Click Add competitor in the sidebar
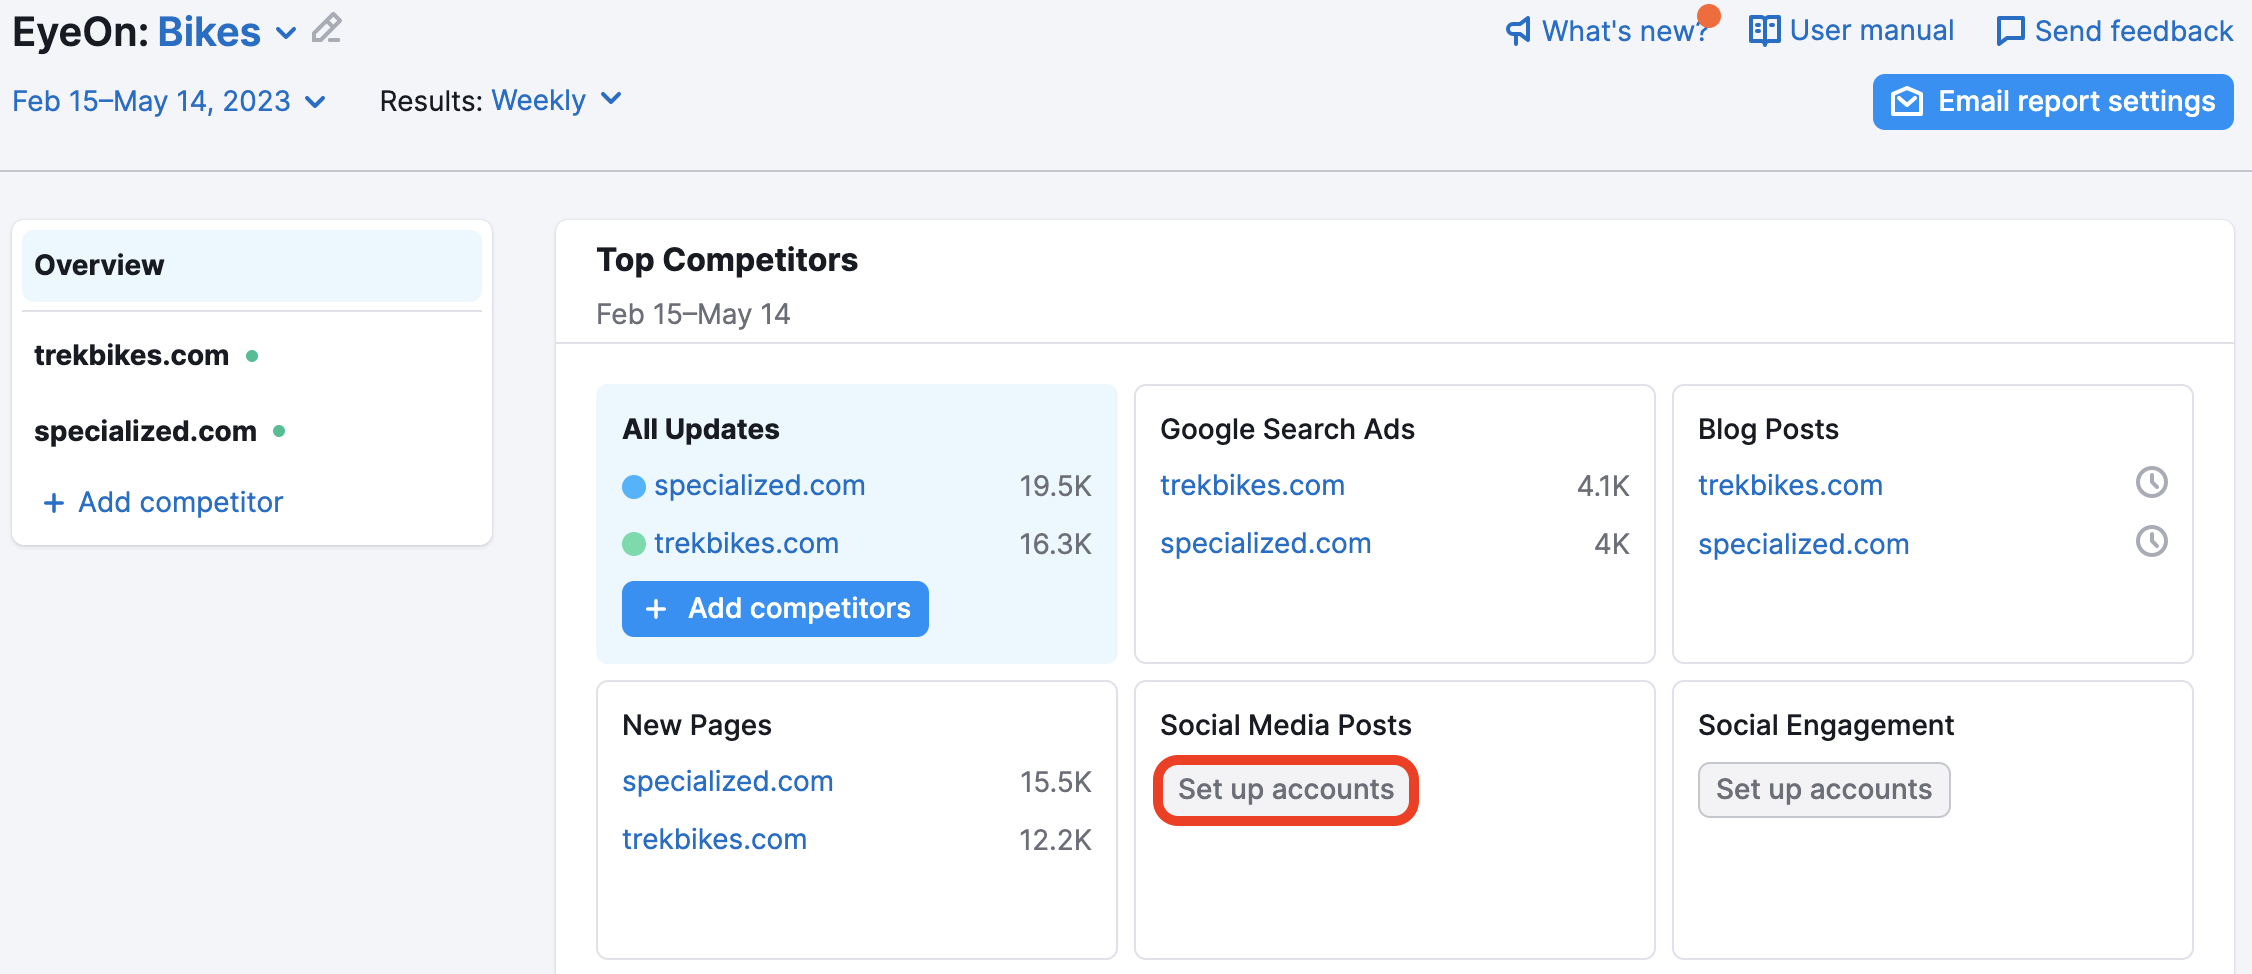 164,502
